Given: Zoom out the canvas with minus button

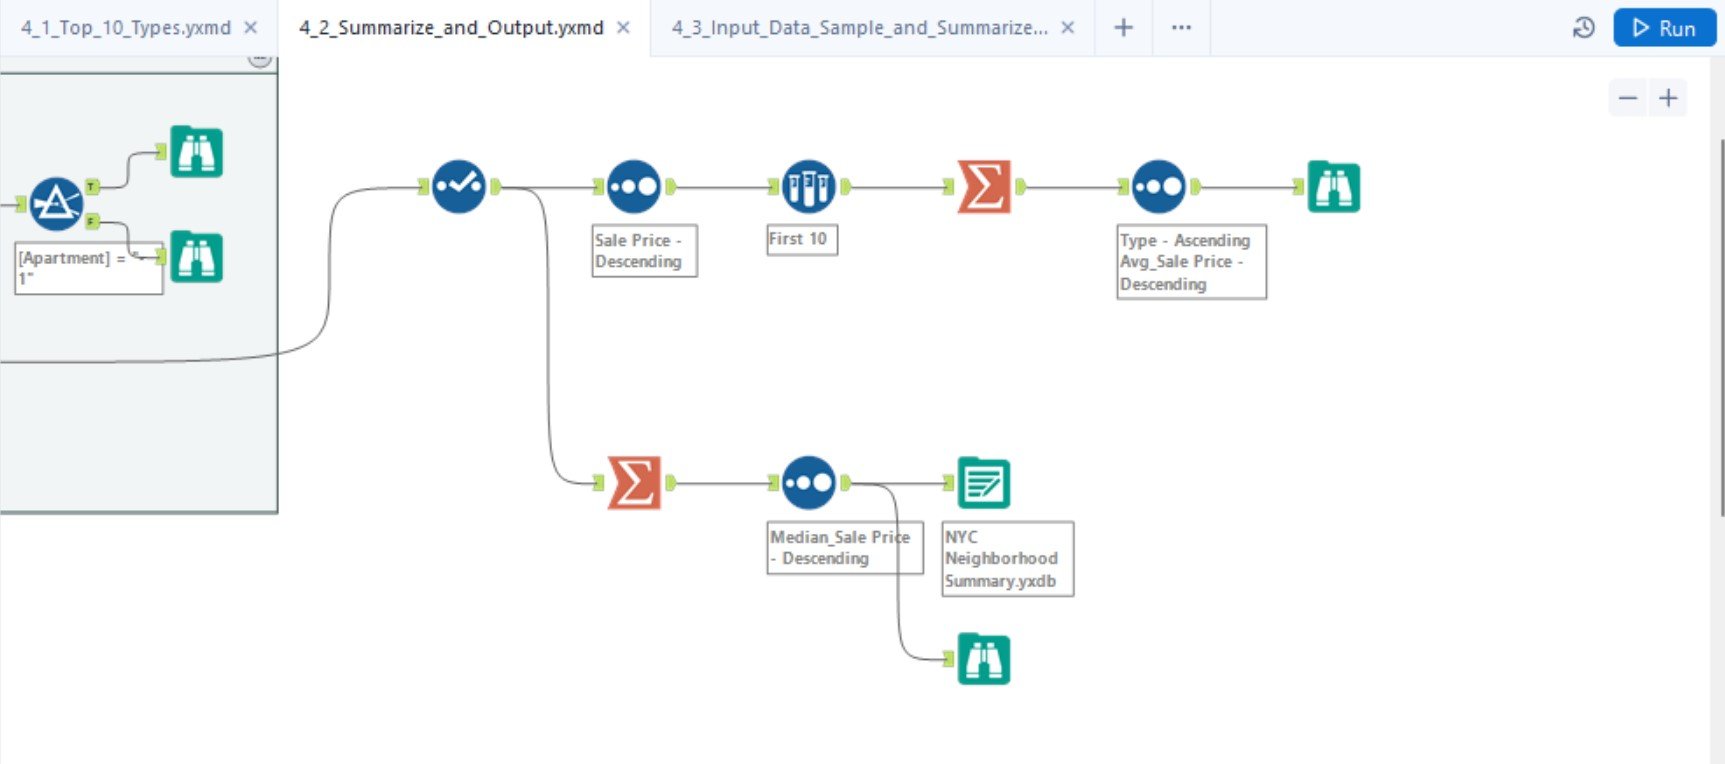Looking at the screenshot, I should (1628, 98).
